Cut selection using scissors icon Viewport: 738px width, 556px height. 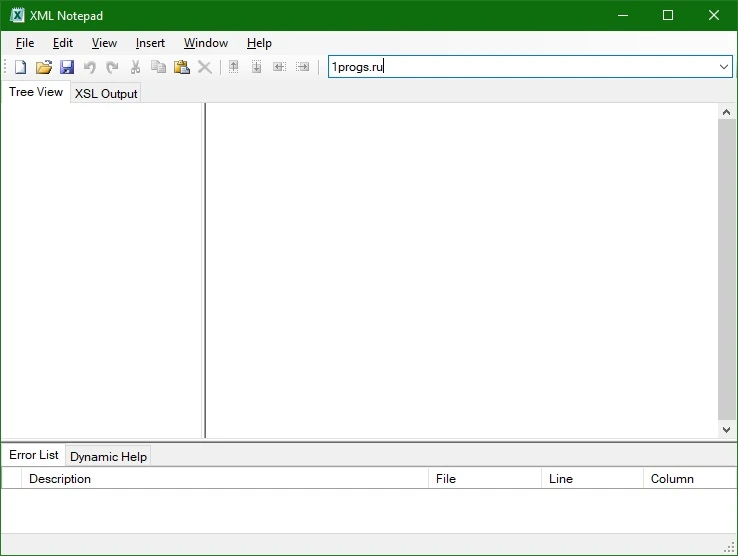pos(136,67)
